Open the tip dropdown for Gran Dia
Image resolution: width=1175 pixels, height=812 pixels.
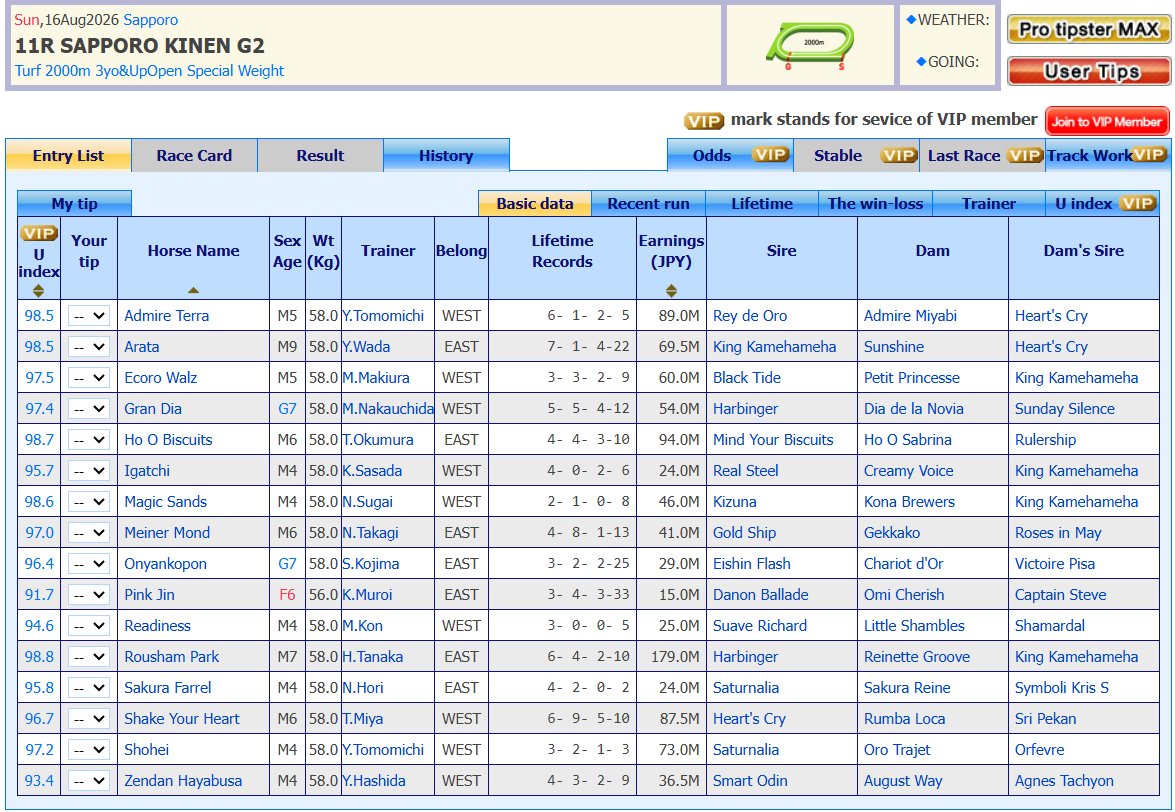point(88,408)
